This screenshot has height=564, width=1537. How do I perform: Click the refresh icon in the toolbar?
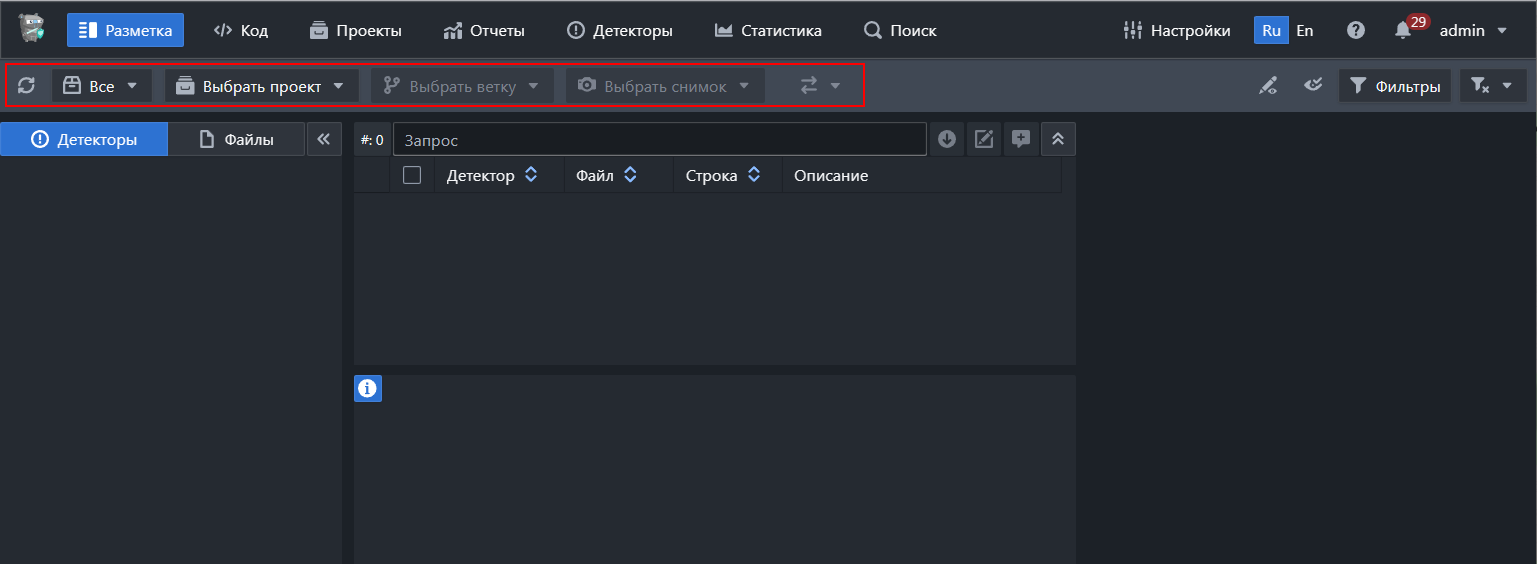click(x=27, y=86)
